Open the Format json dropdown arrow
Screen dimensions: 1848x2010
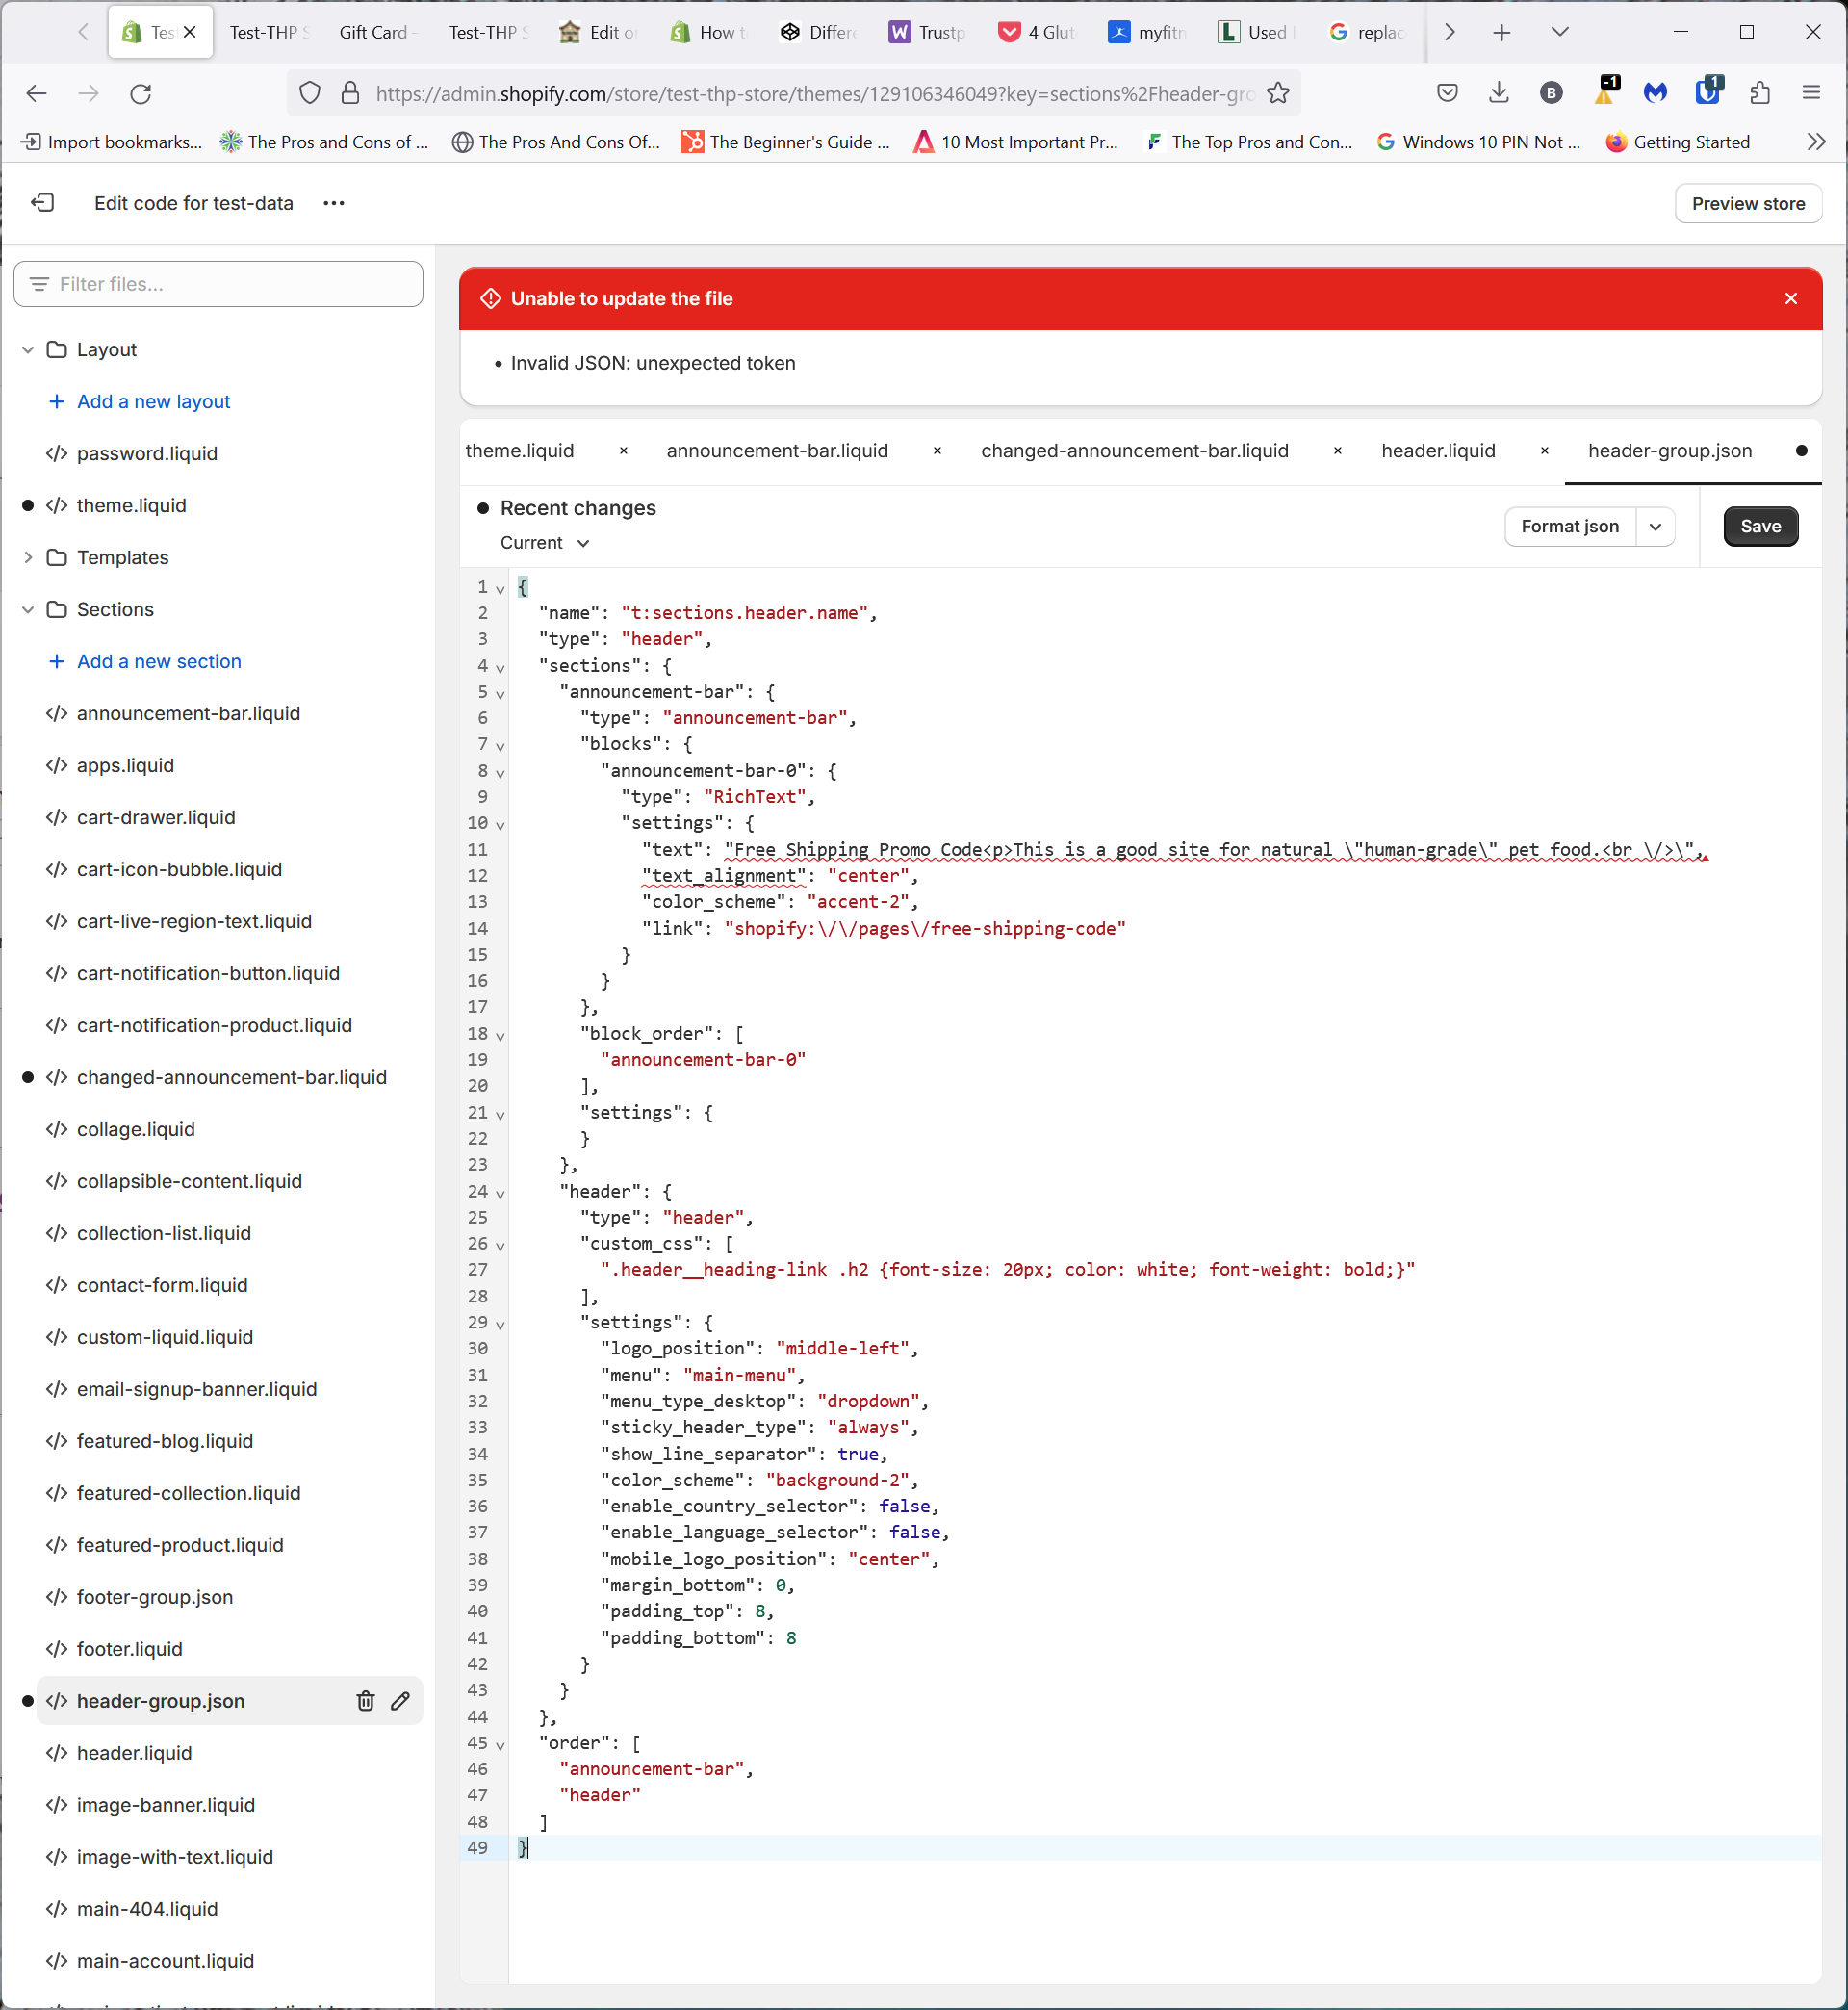[x=1655, y=527]
